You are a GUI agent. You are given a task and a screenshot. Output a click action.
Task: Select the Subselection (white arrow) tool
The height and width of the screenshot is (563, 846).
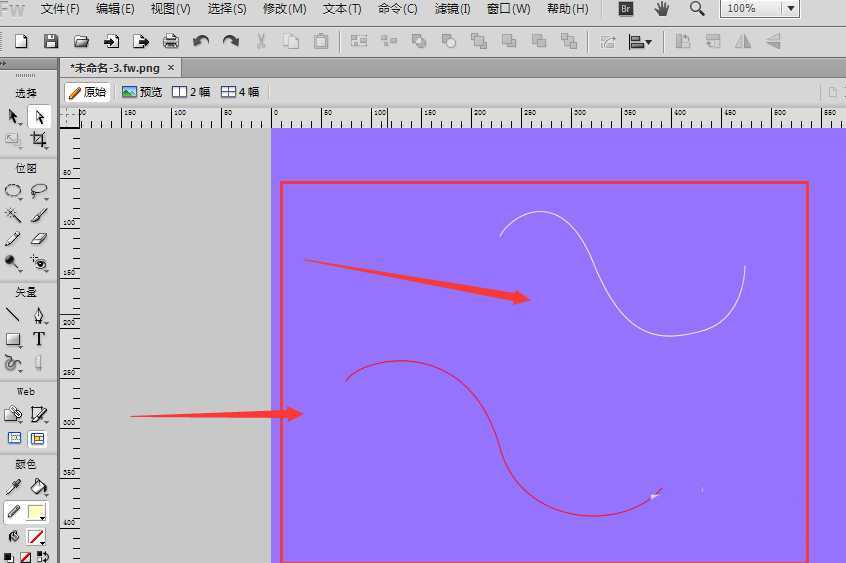click(x=39, y=118)
